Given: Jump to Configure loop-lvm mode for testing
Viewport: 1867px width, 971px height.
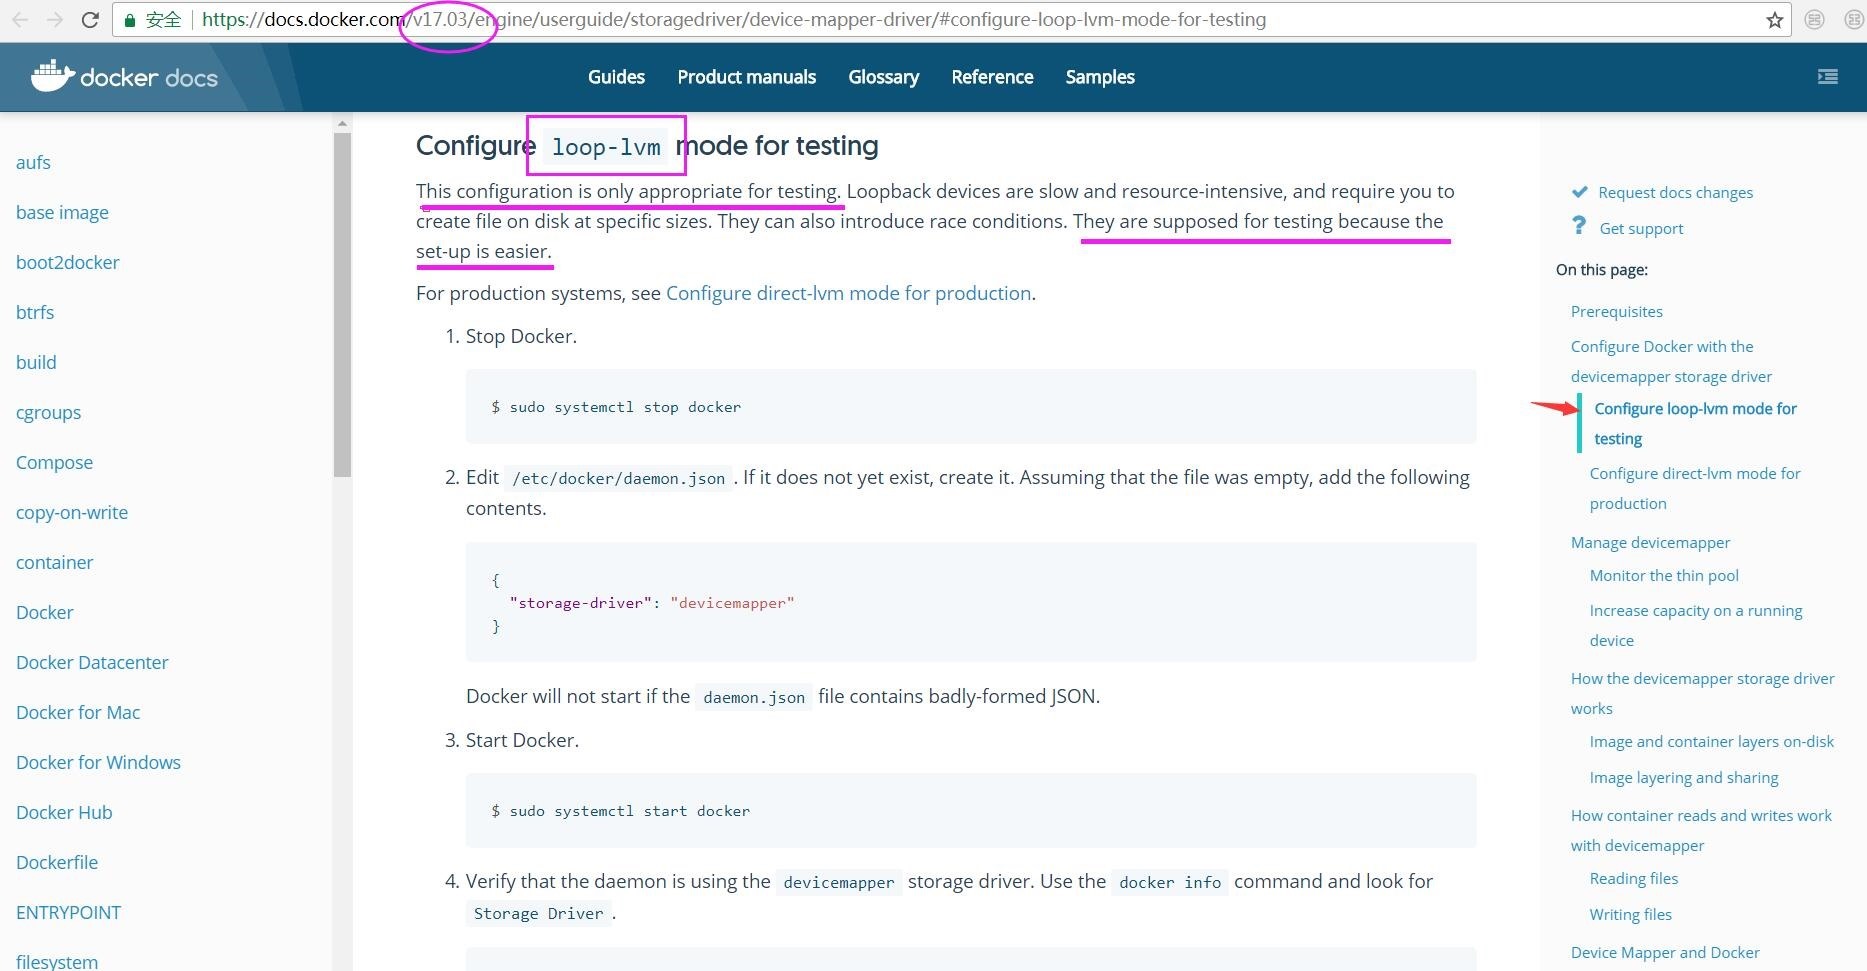Looking at the screenshot, I should pos(1695,423).
